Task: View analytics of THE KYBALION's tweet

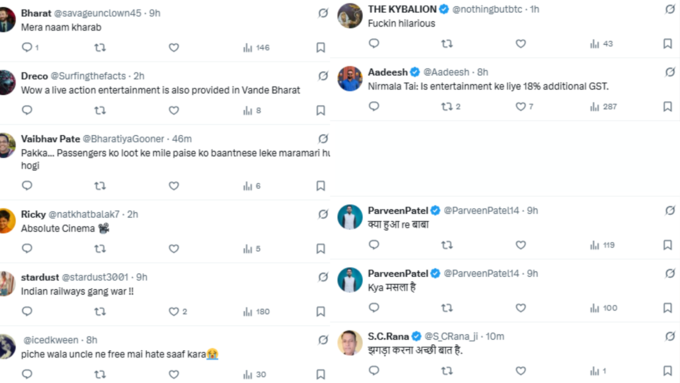Action: coord(601,44)
